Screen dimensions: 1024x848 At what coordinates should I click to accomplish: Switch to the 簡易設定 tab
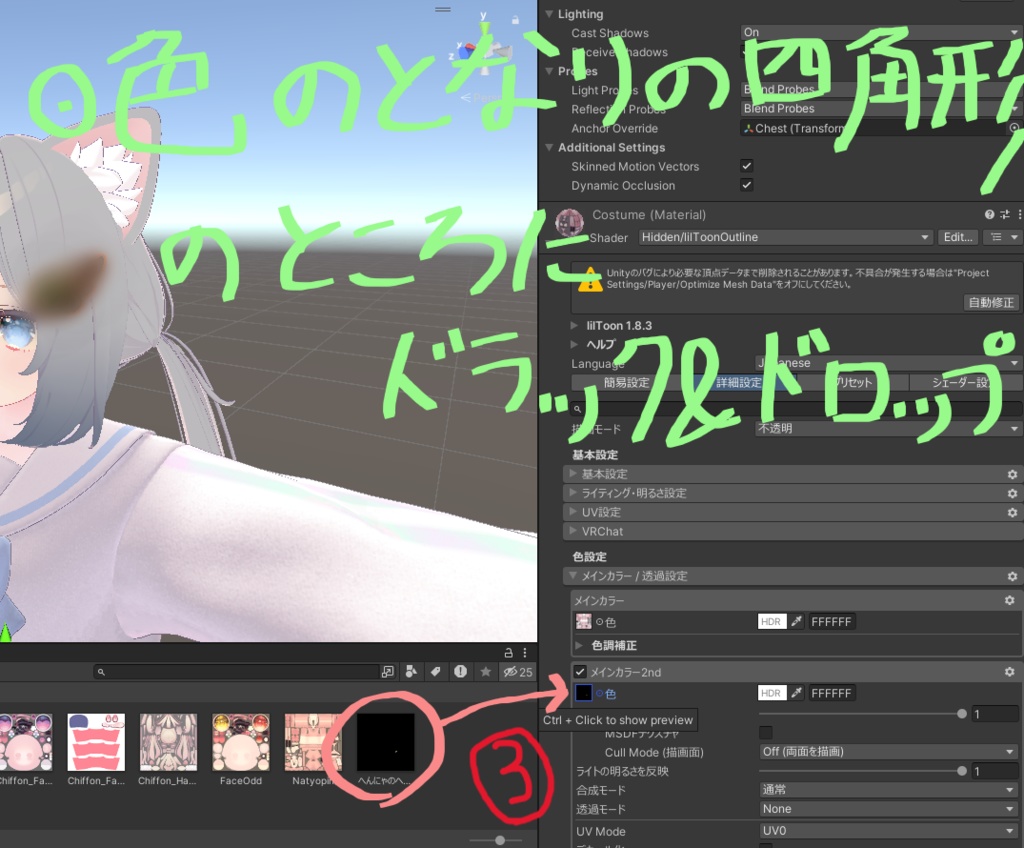(626, 383)
